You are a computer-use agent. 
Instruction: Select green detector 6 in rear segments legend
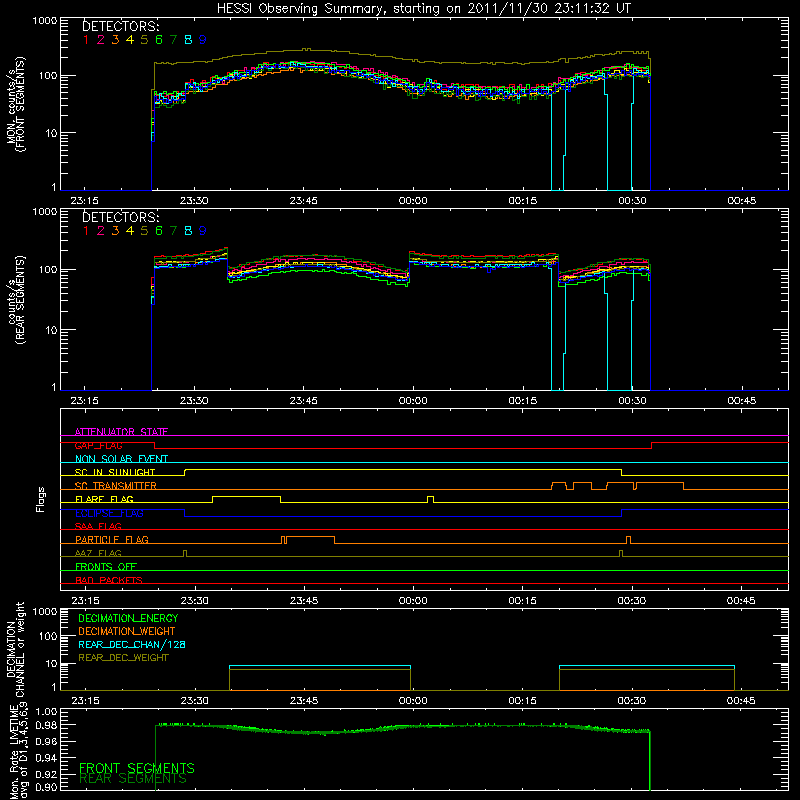[x=159, y=231]
